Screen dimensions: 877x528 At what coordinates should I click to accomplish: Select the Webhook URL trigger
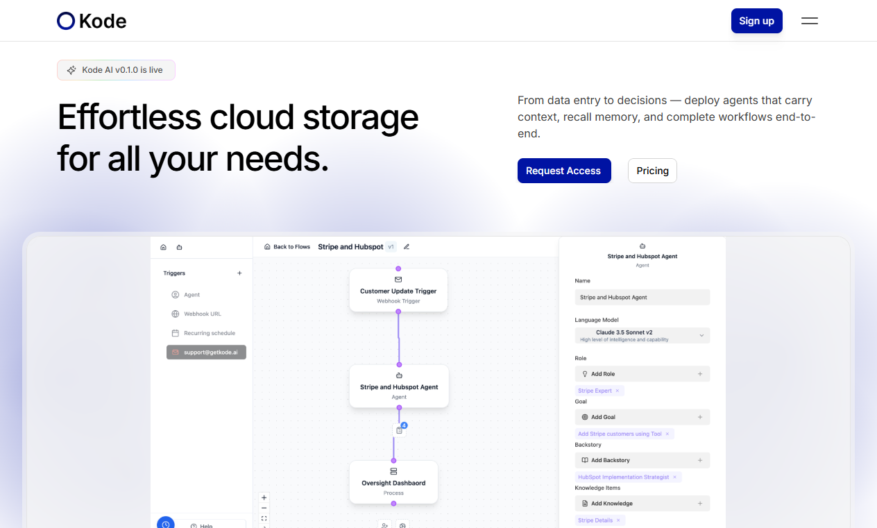196,314
